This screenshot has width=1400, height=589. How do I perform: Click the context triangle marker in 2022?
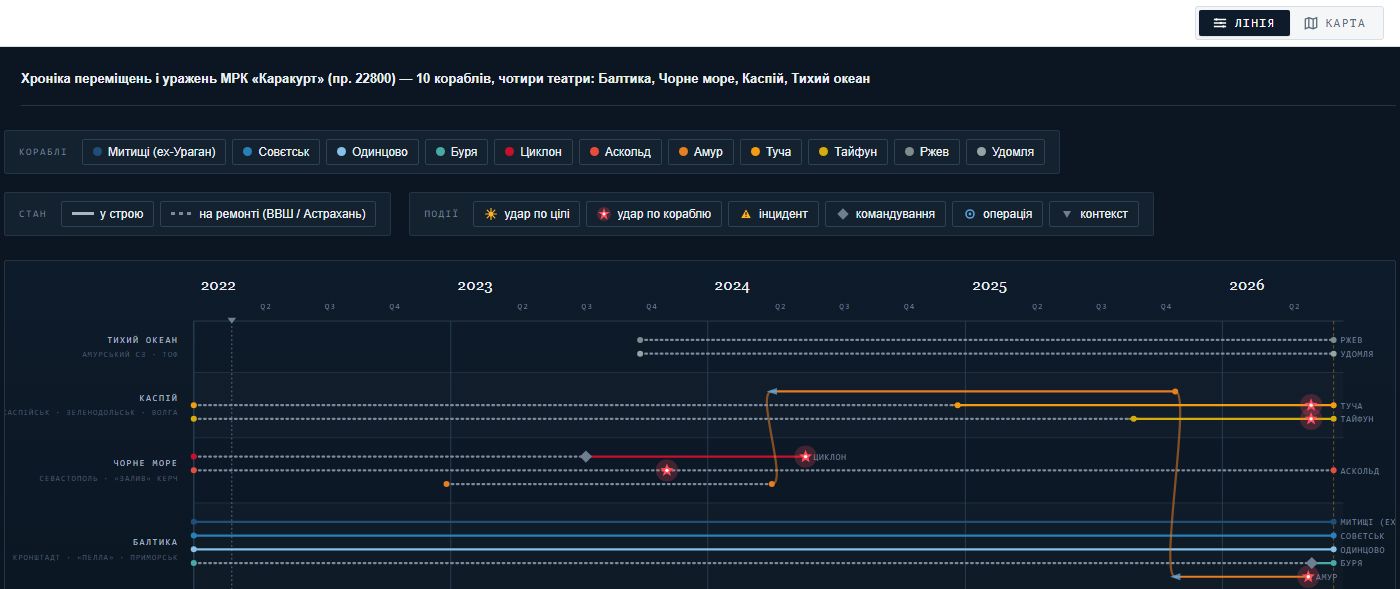(x=232, y=320)
